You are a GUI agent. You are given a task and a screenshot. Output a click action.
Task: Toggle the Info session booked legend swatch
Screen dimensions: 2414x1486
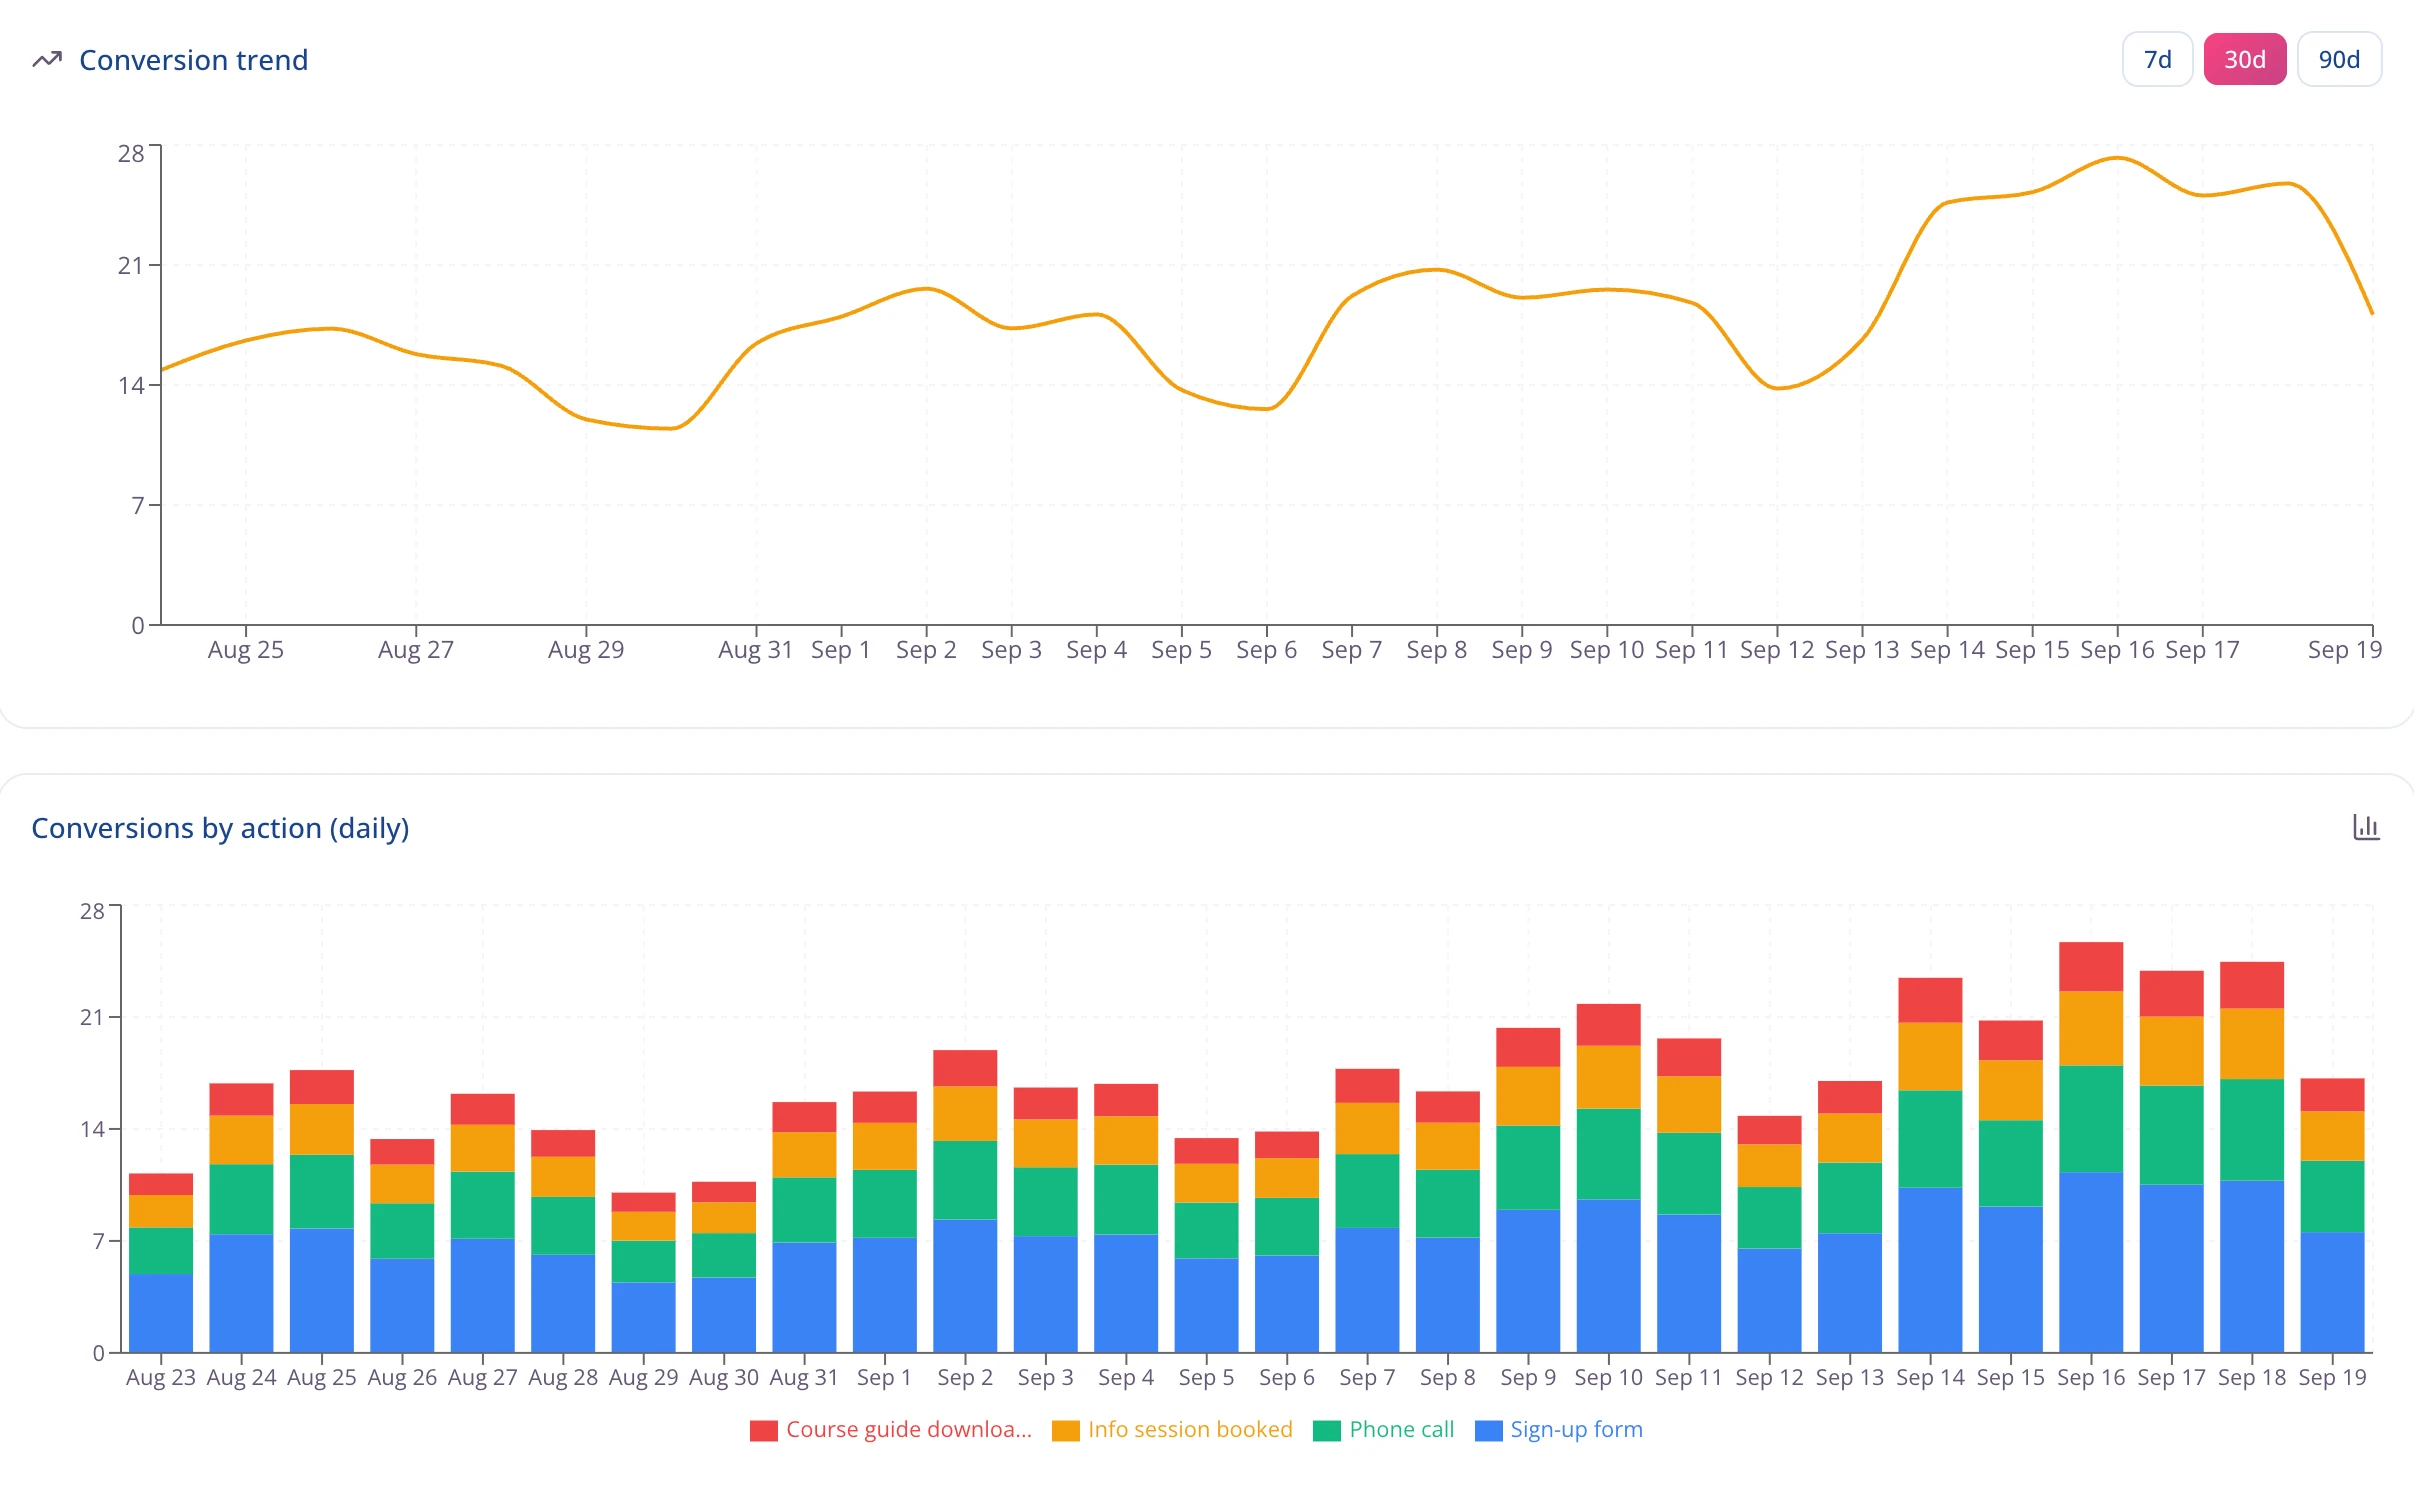[1065, 1430]
